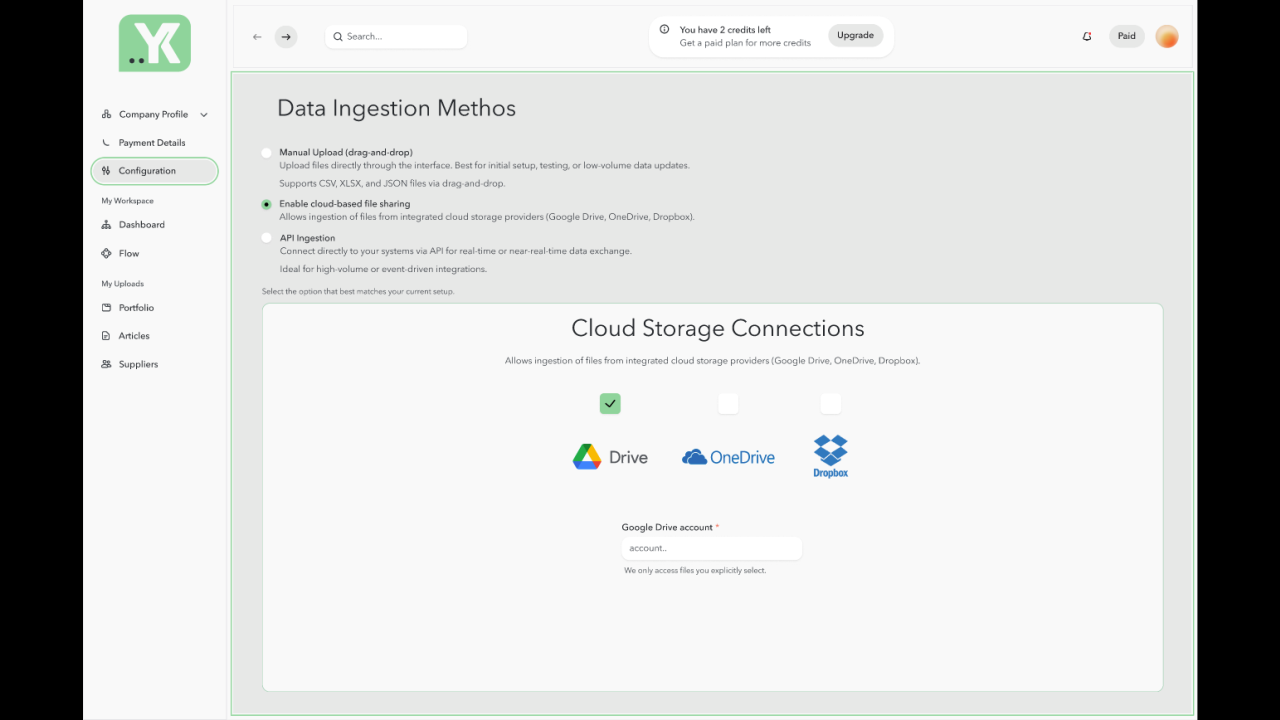1280x720 pixels.
Task: Expand the Company Profile chevron
Action: [204, 115]
